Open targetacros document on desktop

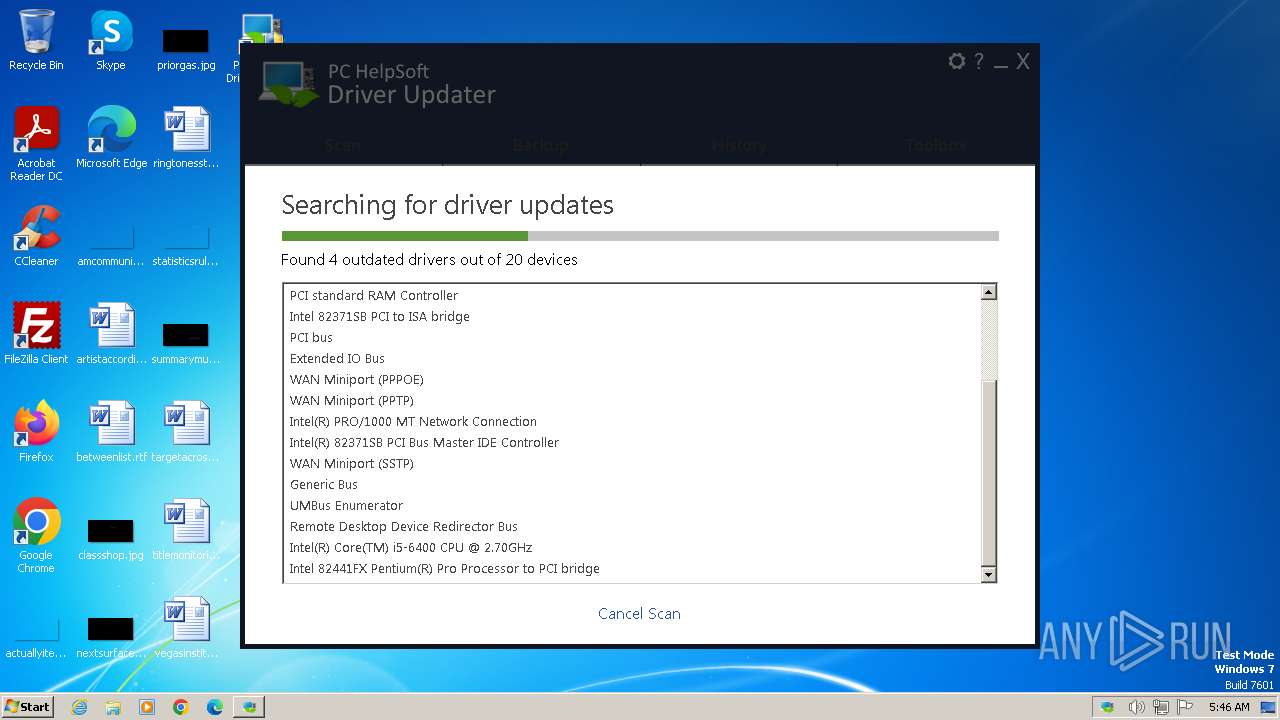(x=186, y=432)
